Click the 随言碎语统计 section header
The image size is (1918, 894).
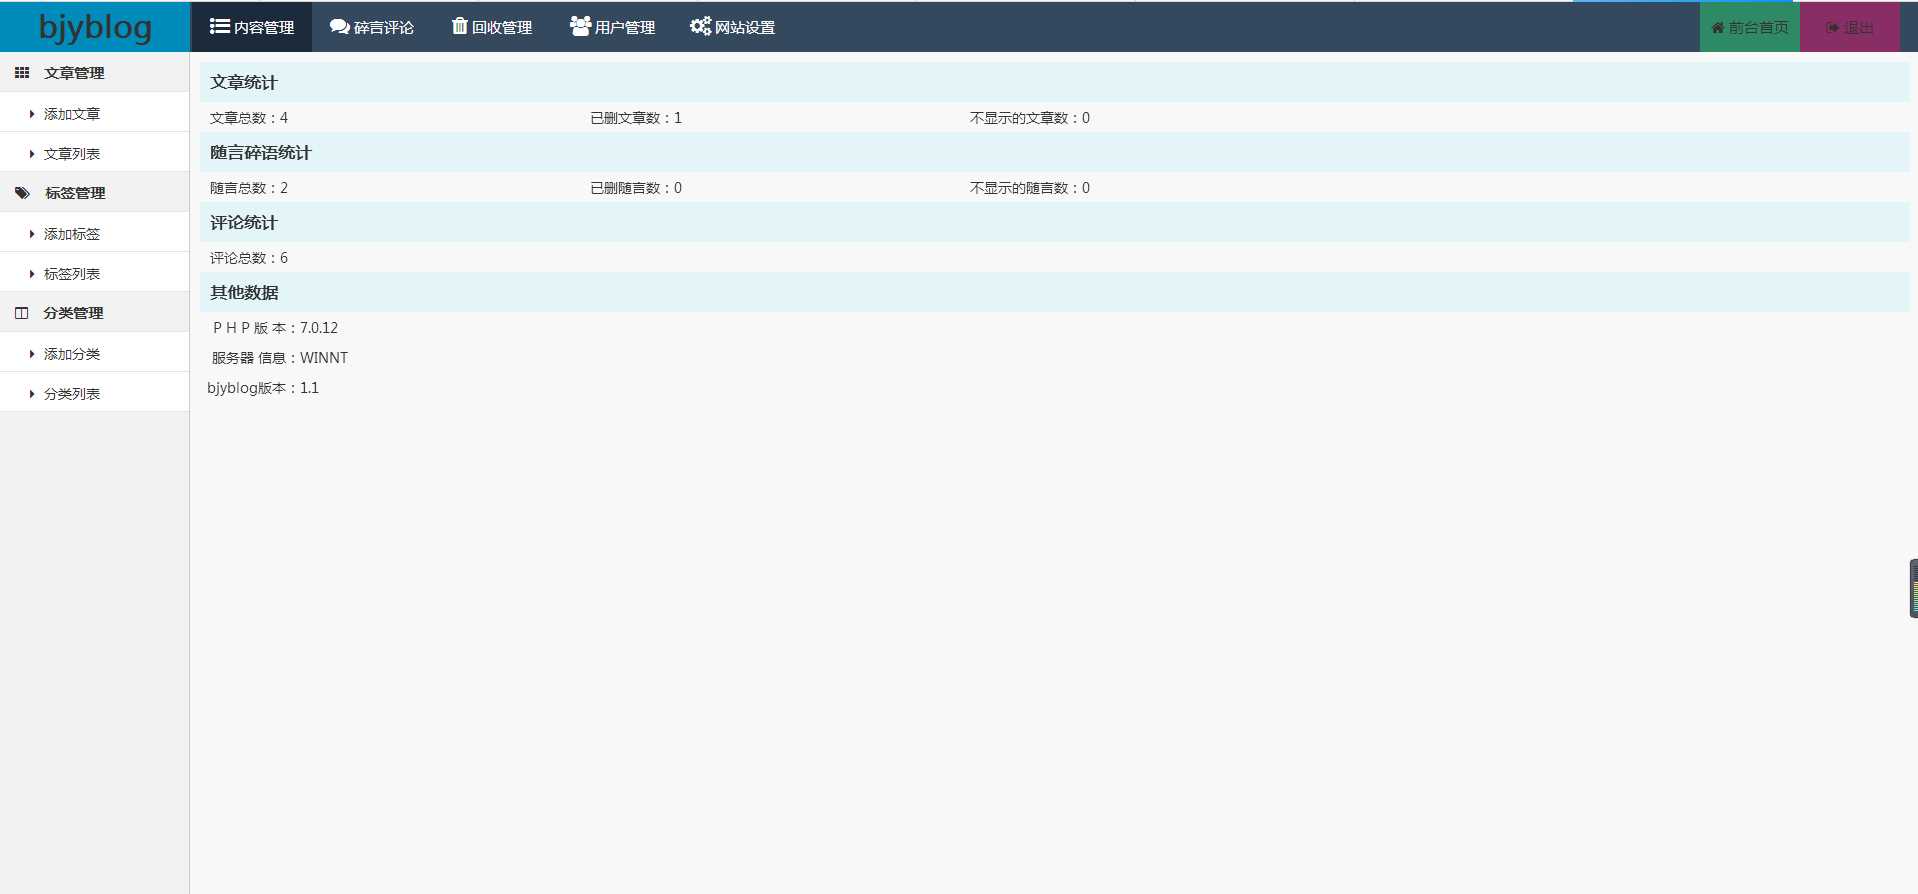click(x=1055, y=152)
